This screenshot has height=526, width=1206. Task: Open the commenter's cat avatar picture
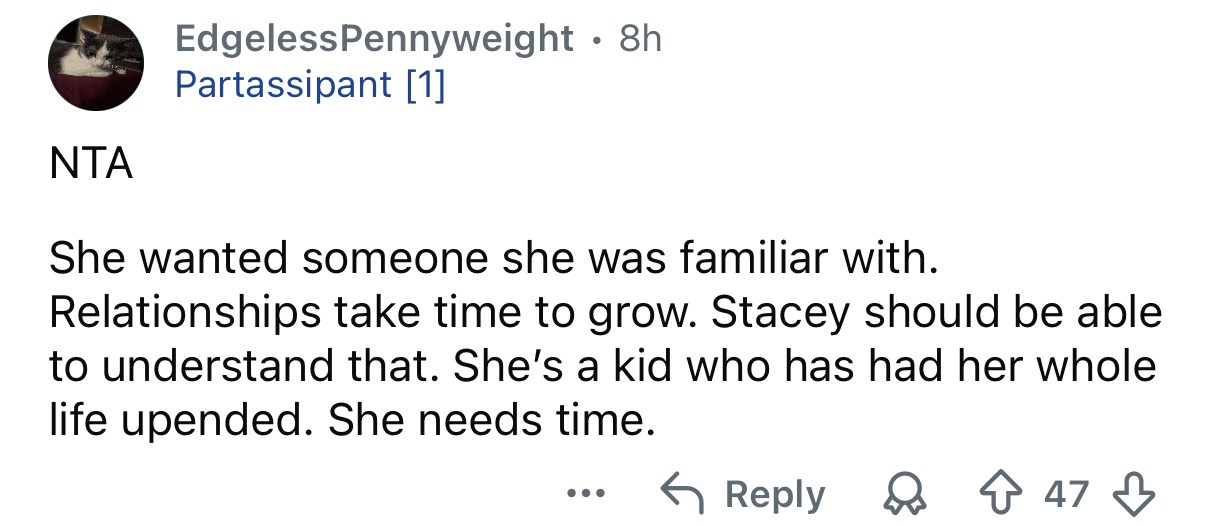point(97,62)
